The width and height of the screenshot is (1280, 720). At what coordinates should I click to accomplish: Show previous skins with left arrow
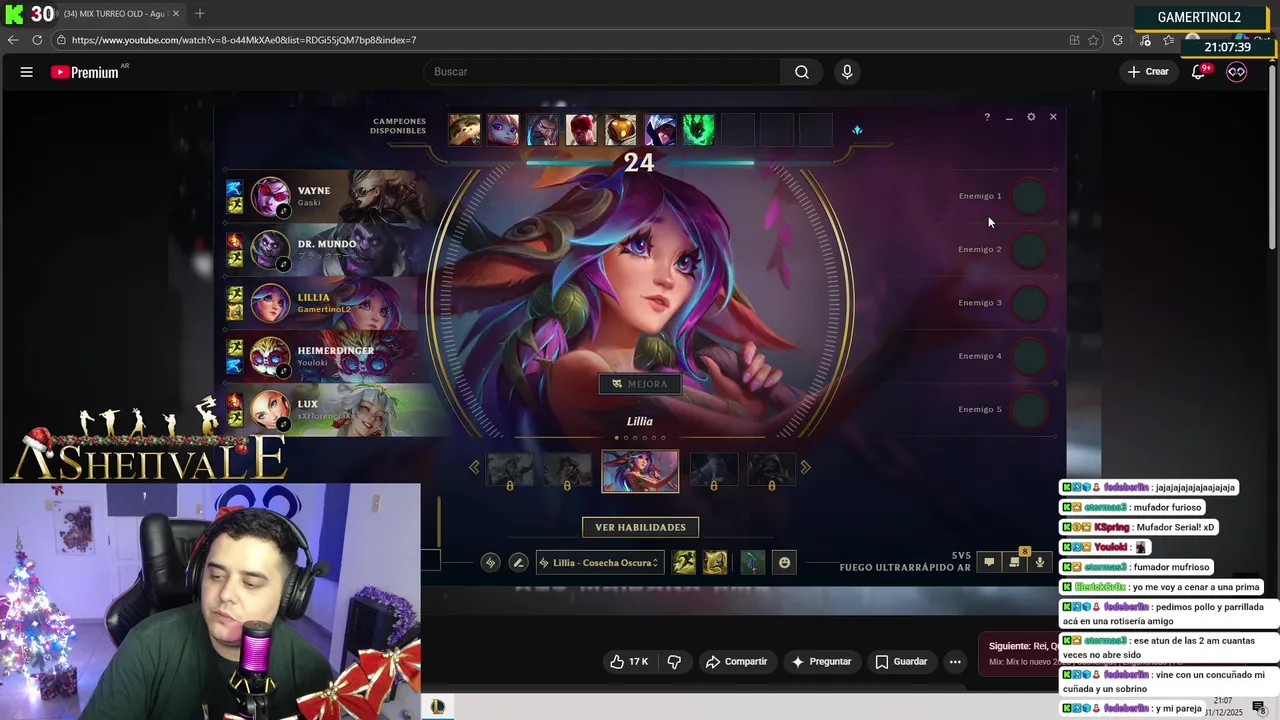coord(474,467)
